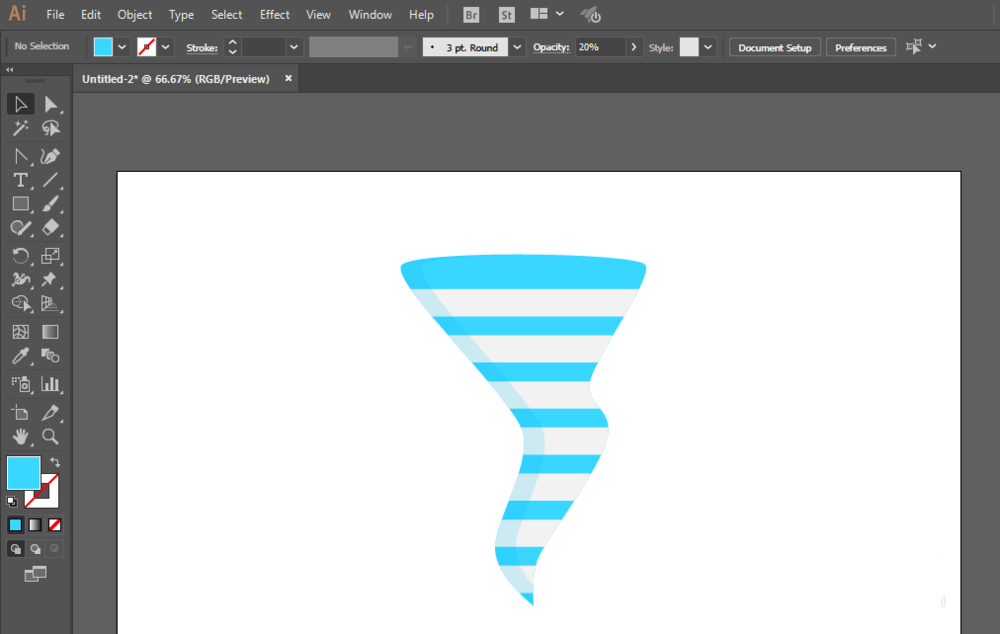Select the Perspective Grid tool
The width and height of the screenshot is (1000, 634).
pyautogui.click(x=50, y=304)
